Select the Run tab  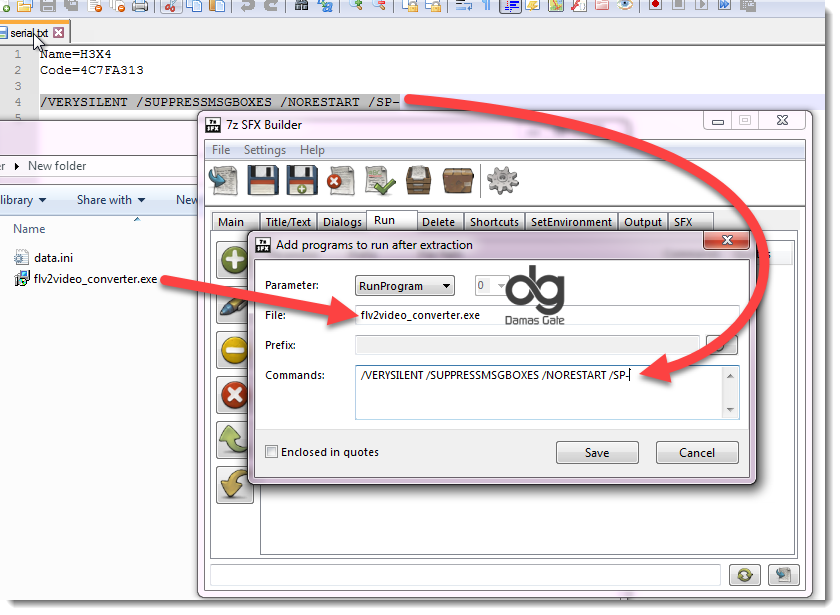(385, 220)
